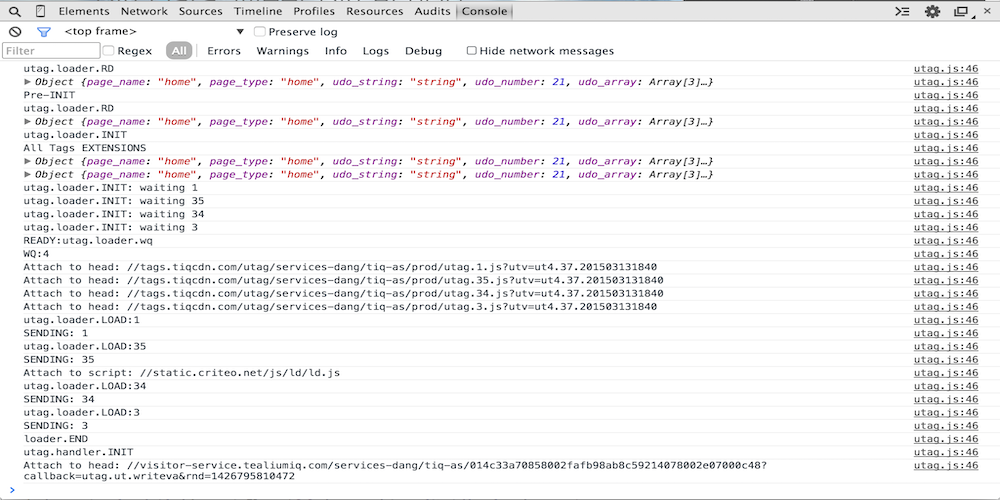
Task: Expand the Object row below the second utag.loader.RD
Action: 27,121
